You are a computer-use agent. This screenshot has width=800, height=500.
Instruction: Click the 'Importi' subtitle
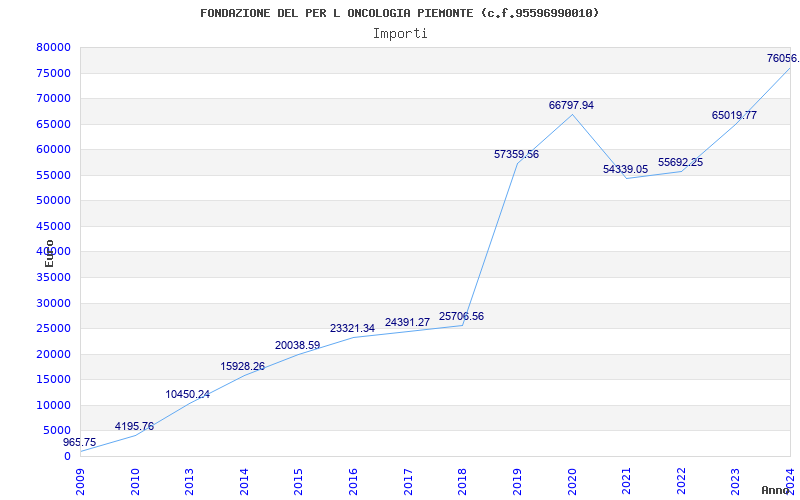(400, 34)
